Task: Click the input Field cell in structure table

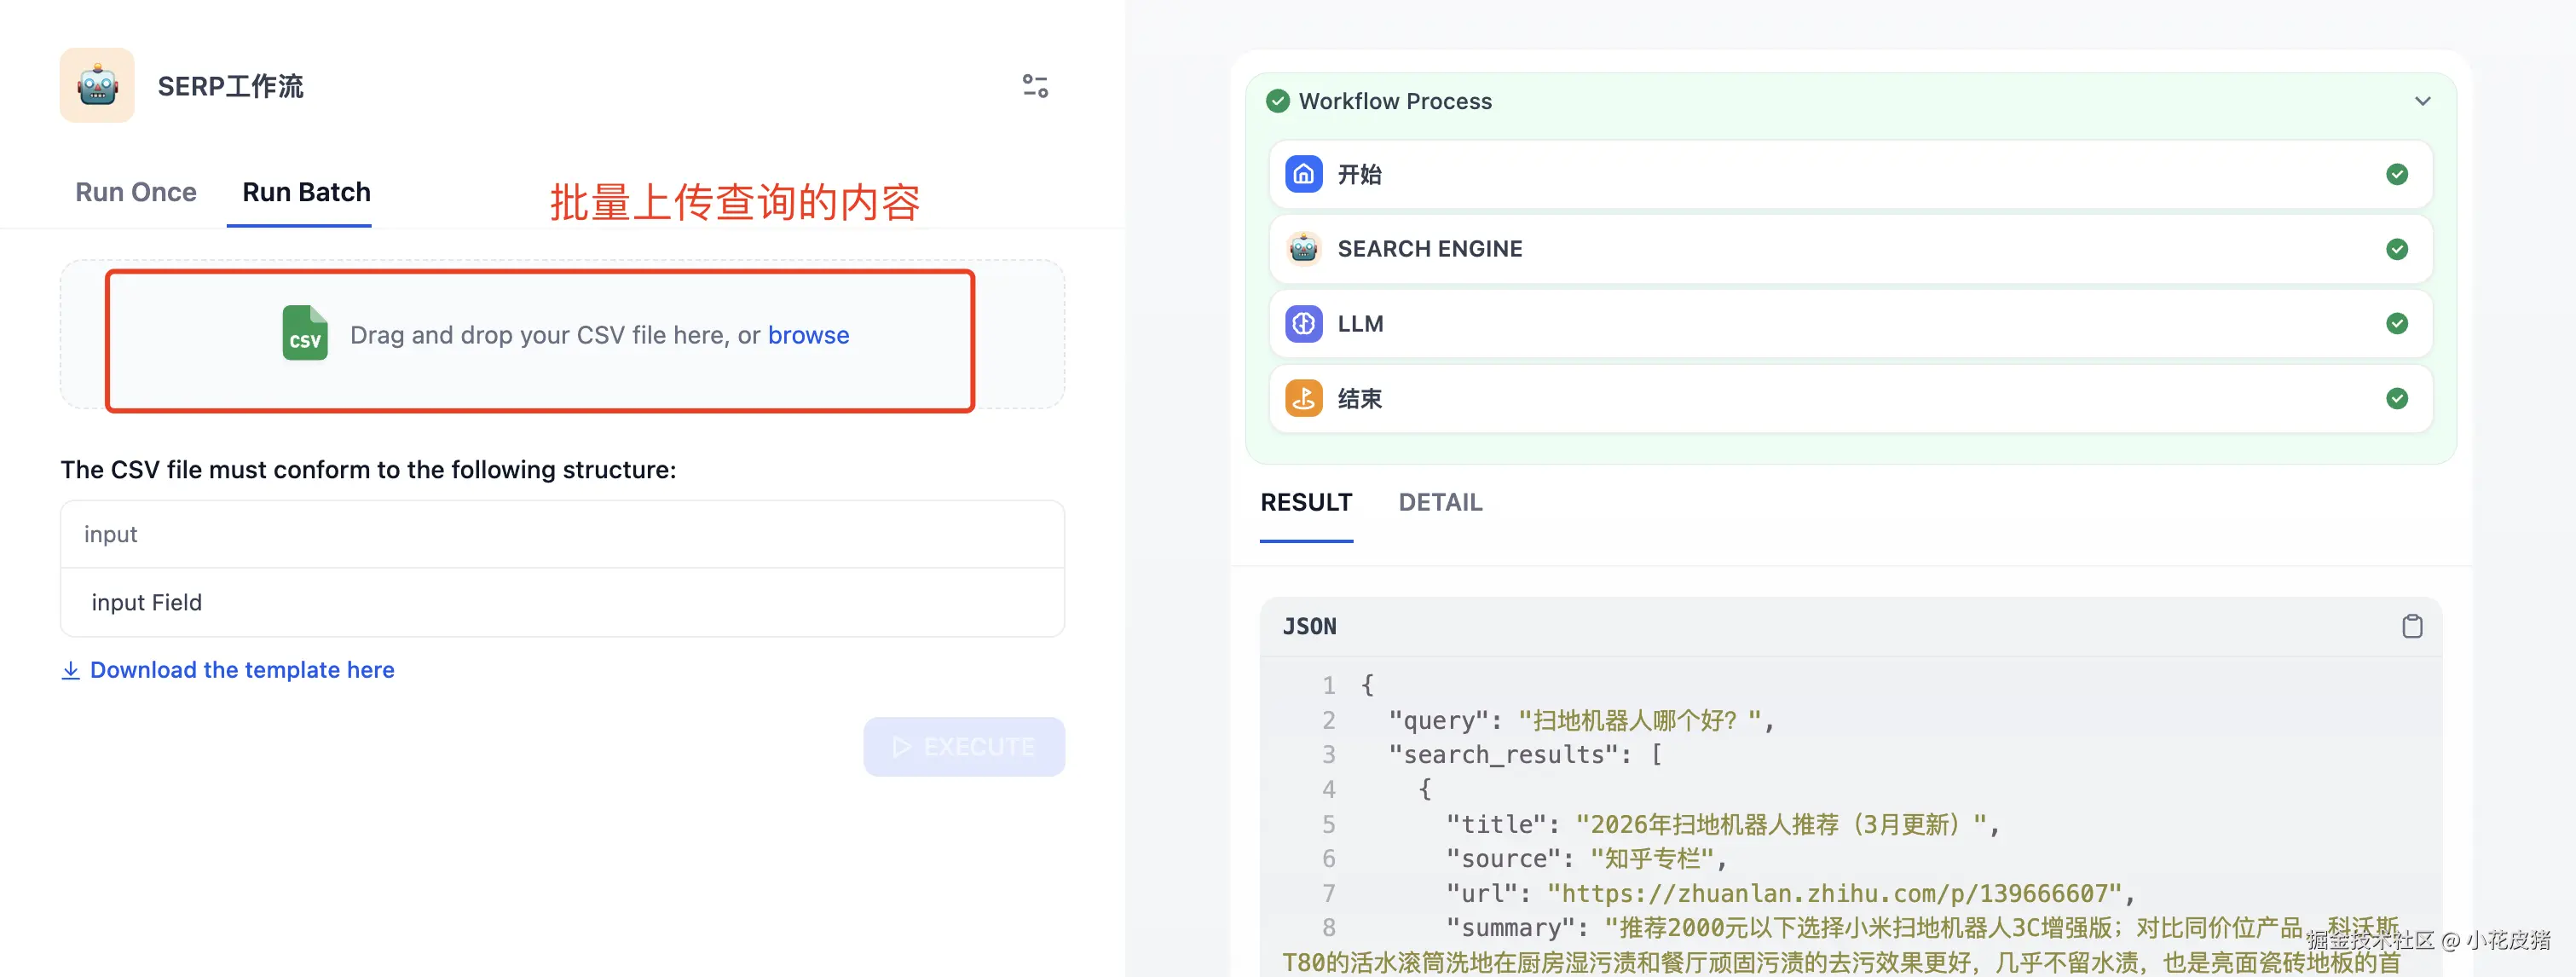Action: click(147, 602)
